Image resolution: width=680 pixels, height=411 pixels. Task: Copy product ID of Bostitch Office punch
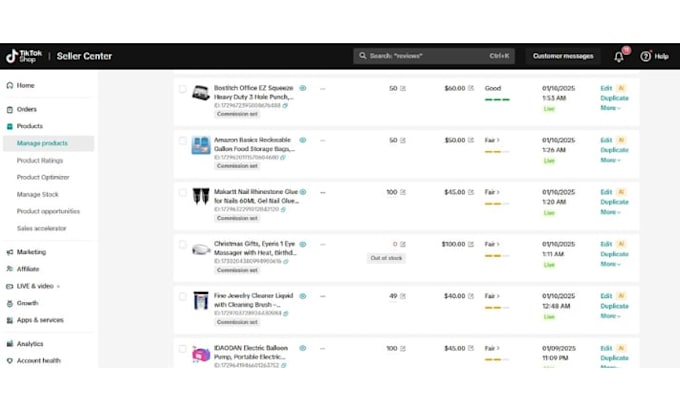point(285,105)
